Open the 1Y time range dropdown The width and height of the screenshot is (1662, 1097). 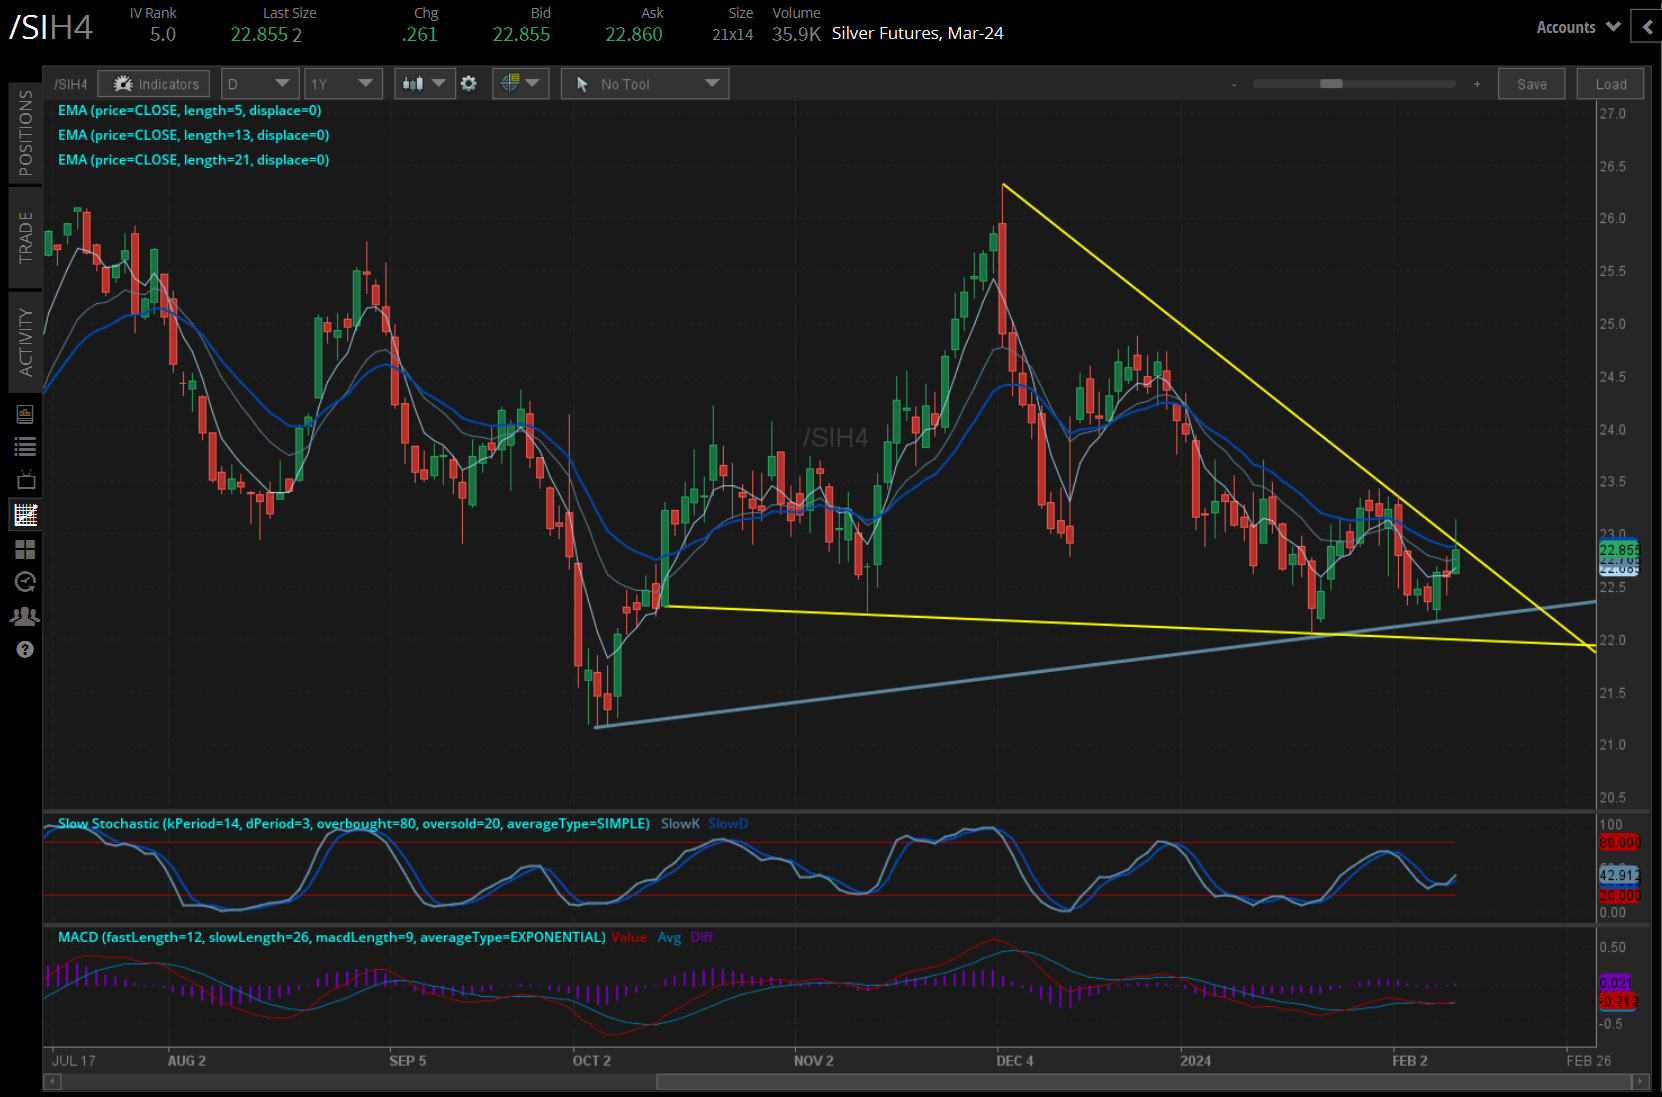[342, 84]
